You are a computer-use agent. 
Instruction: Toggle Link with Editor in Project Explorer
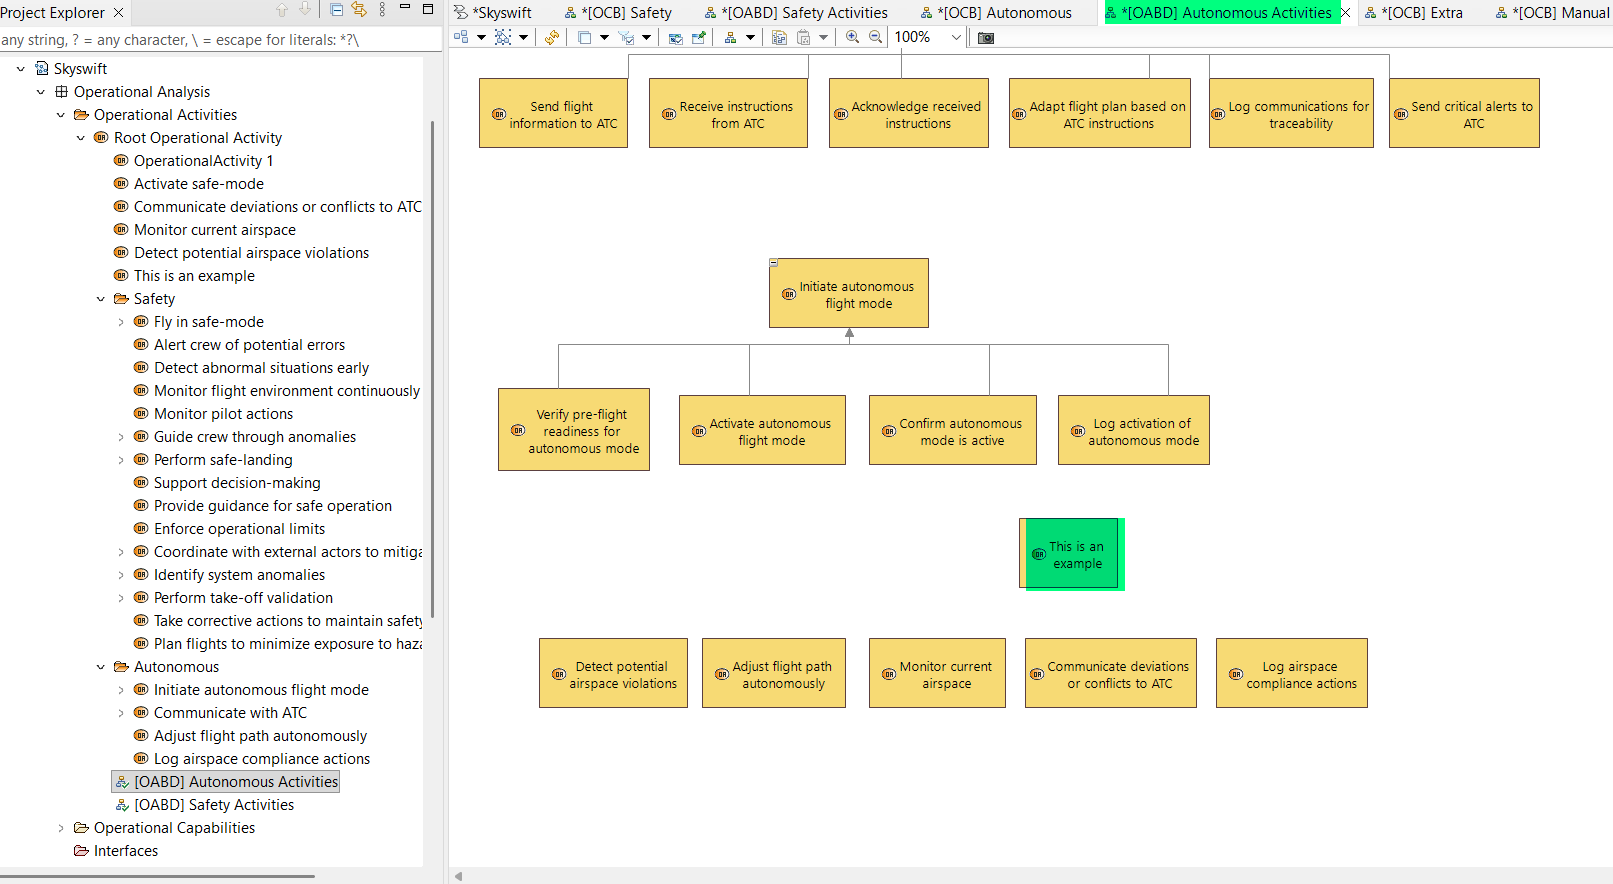[x=358, y=10]
